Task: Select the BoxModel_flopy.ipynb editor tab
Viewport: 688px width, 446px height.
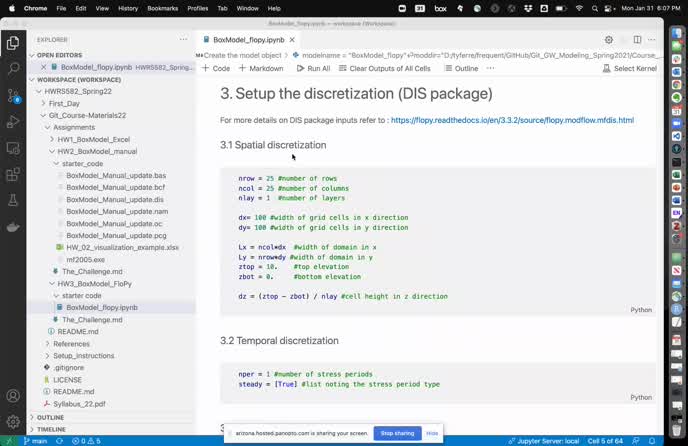Action: point(247,40)
